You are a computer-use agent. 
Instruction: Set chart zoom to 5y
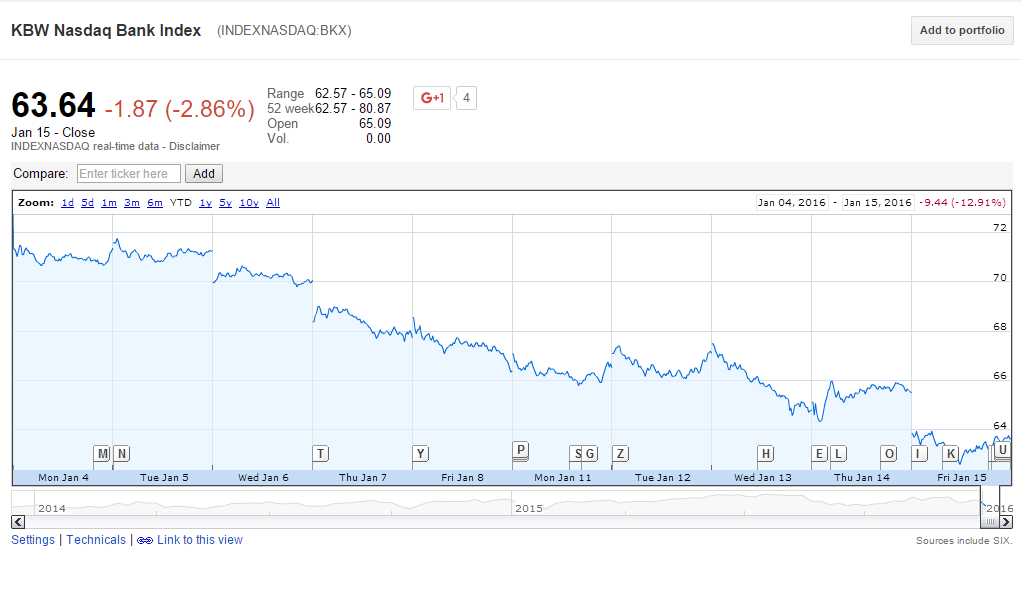[x=226, y=203]
